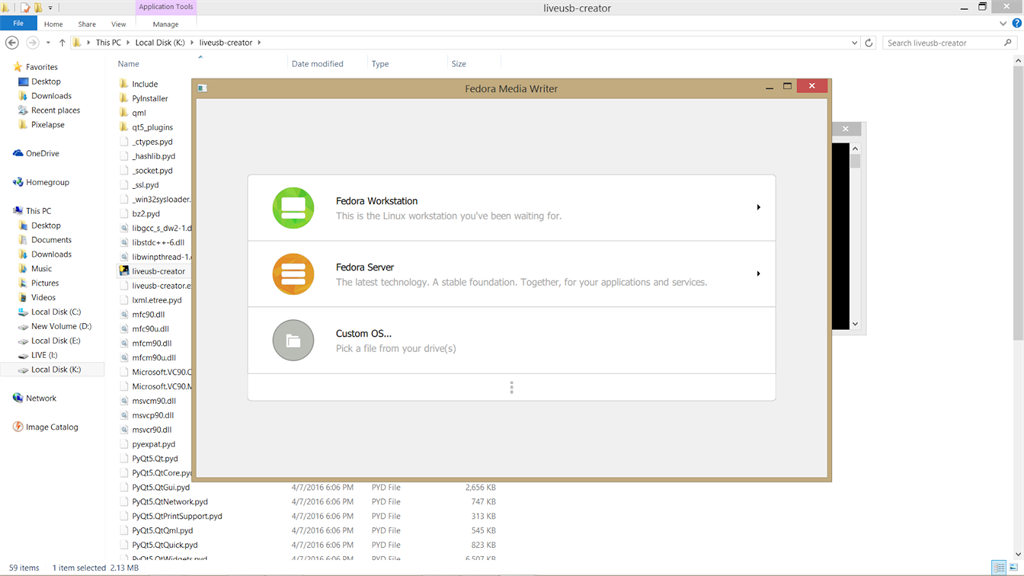This screenshot has height=576, width=1024.
Task: Open the View ribbon tab
Action: pyautogui.click(x=118, y=24)
